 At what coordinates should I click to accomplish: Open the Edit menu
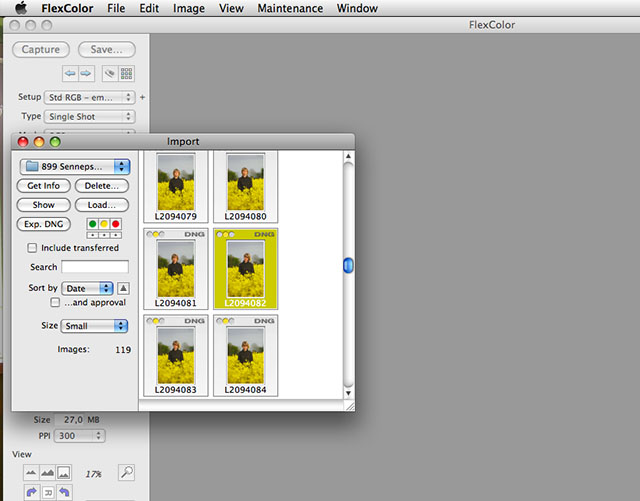[149, 8]
